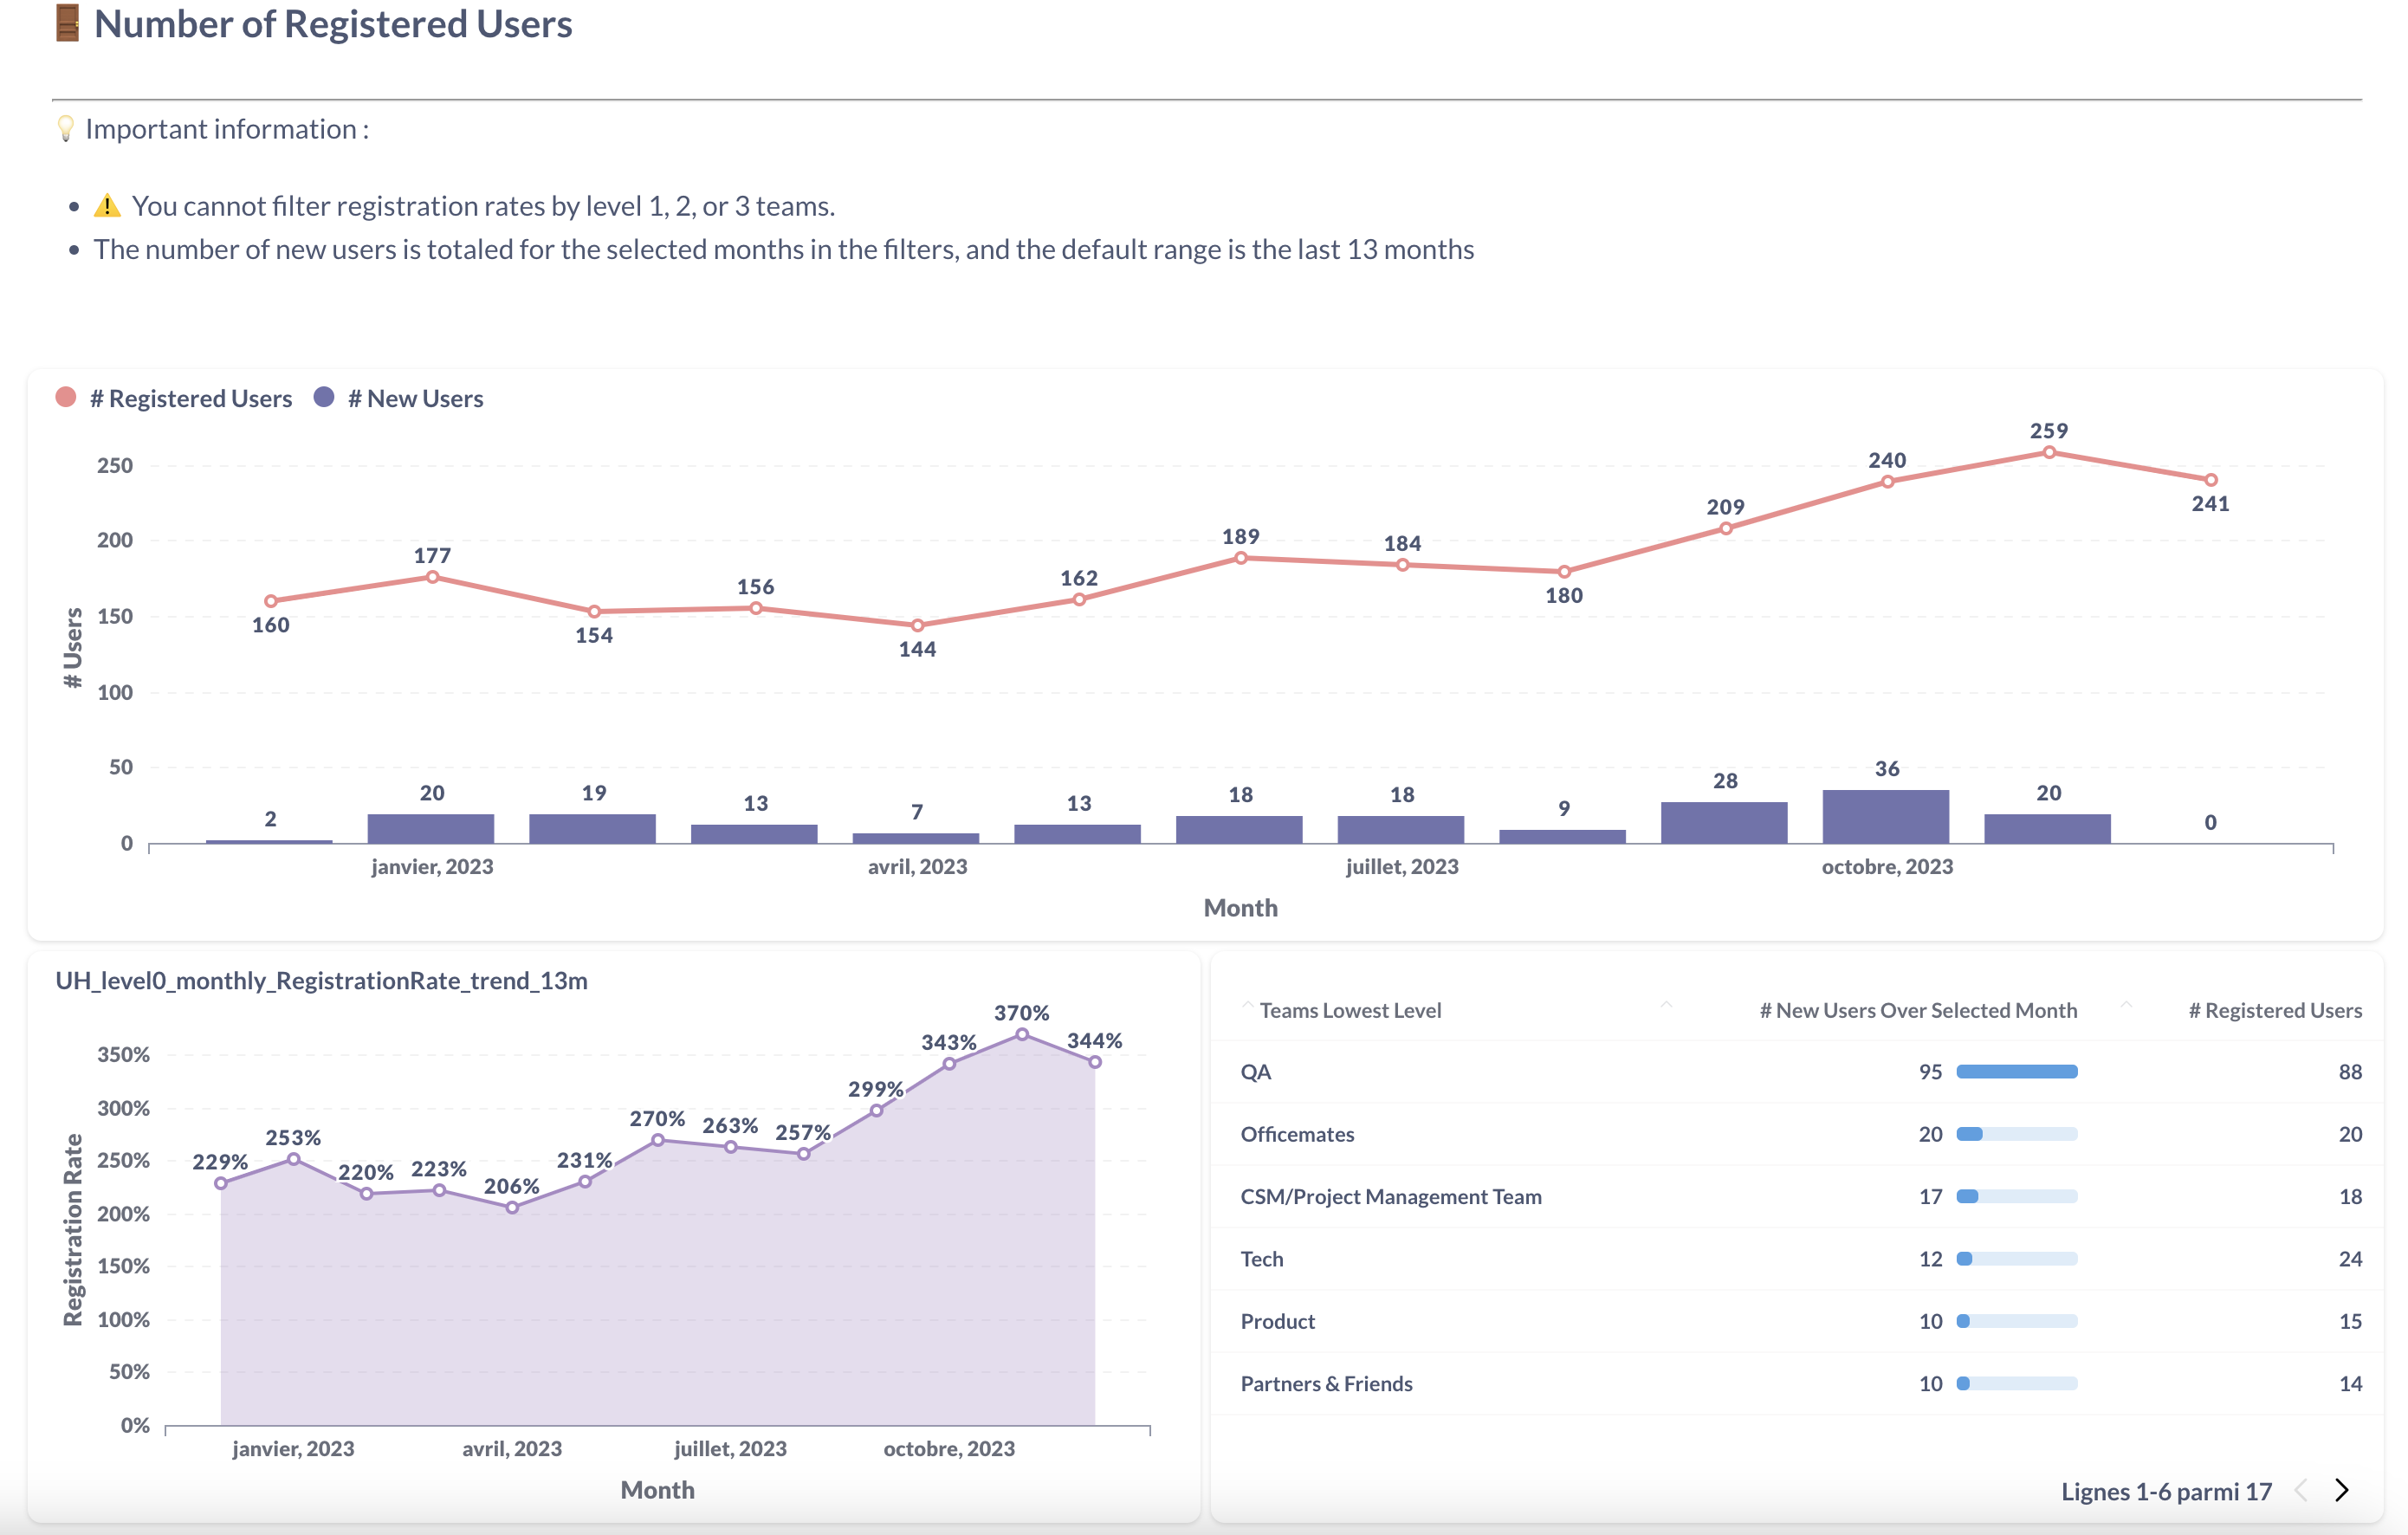Open UH_level0_monthly_RegistrationRate_trend_13m card title

321,980
